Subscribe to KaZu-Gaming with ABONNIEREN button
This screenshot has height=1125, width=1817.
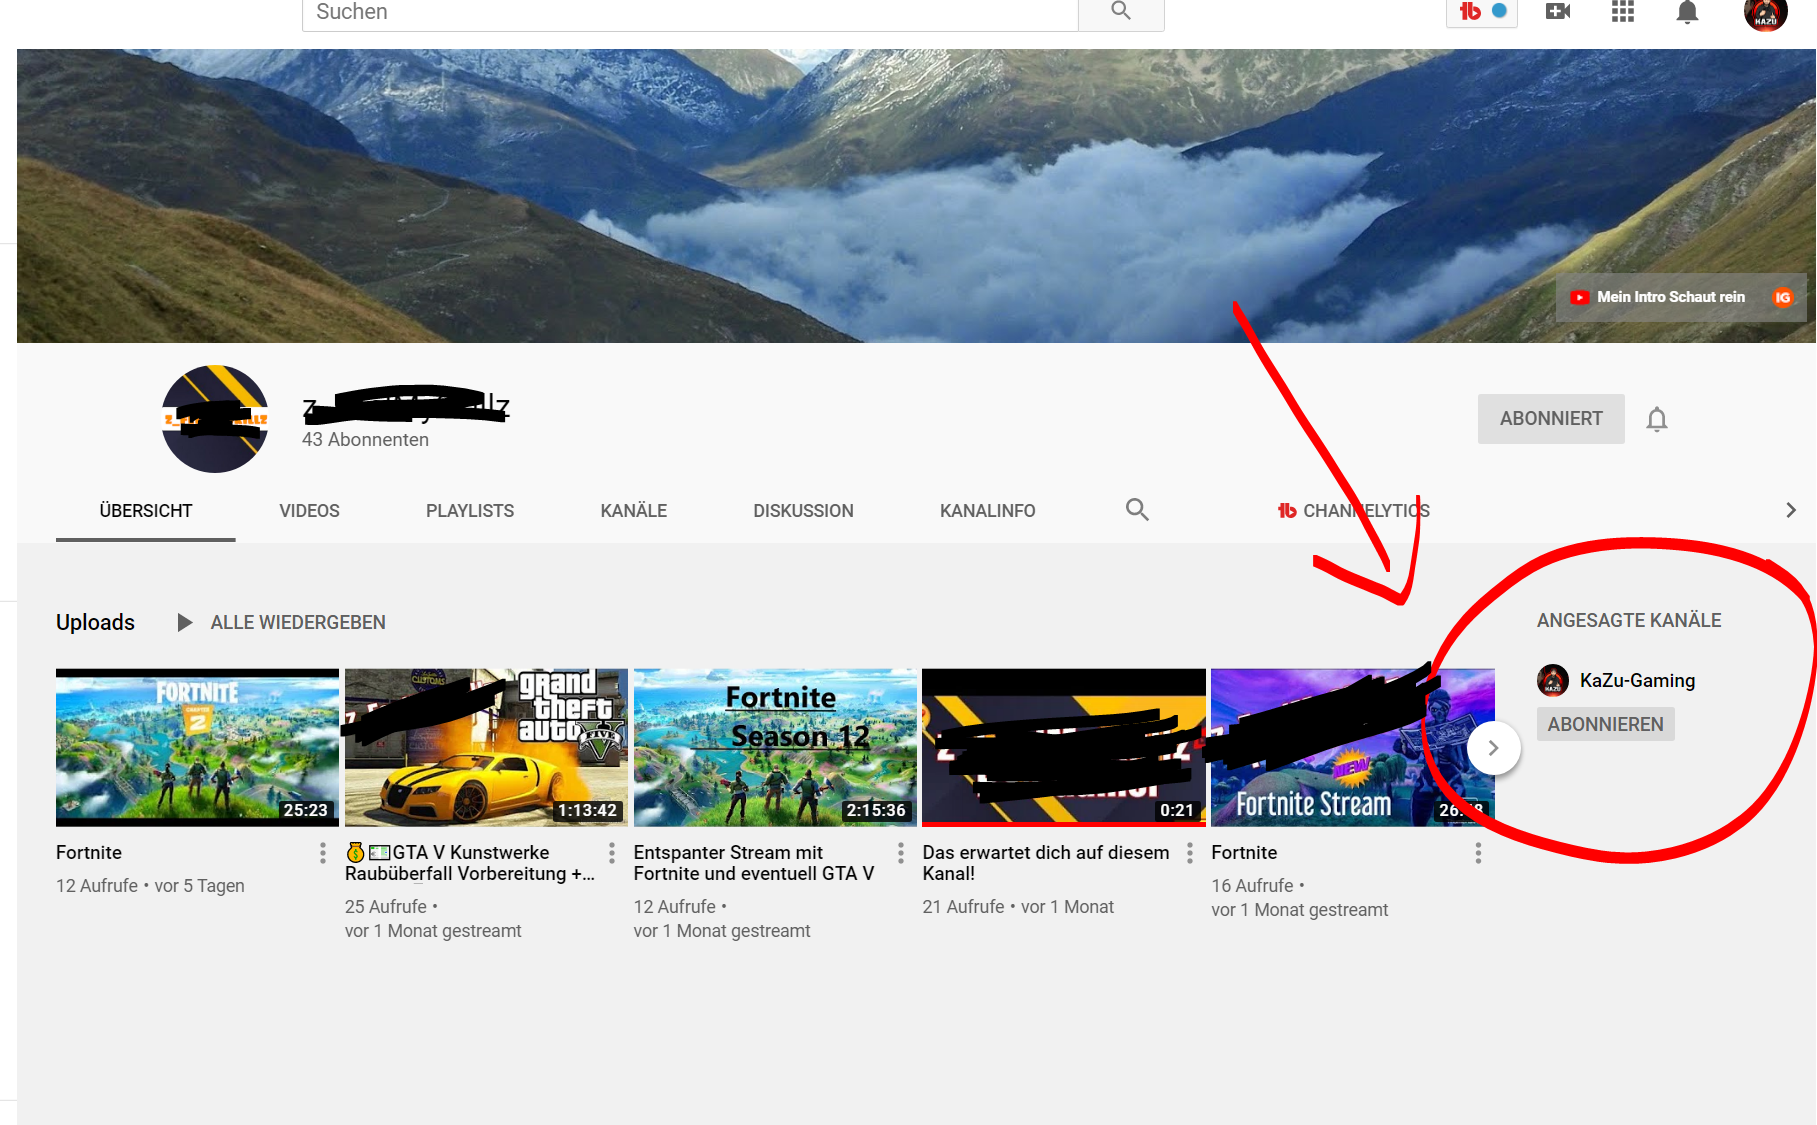click(x=1605, y=724)
